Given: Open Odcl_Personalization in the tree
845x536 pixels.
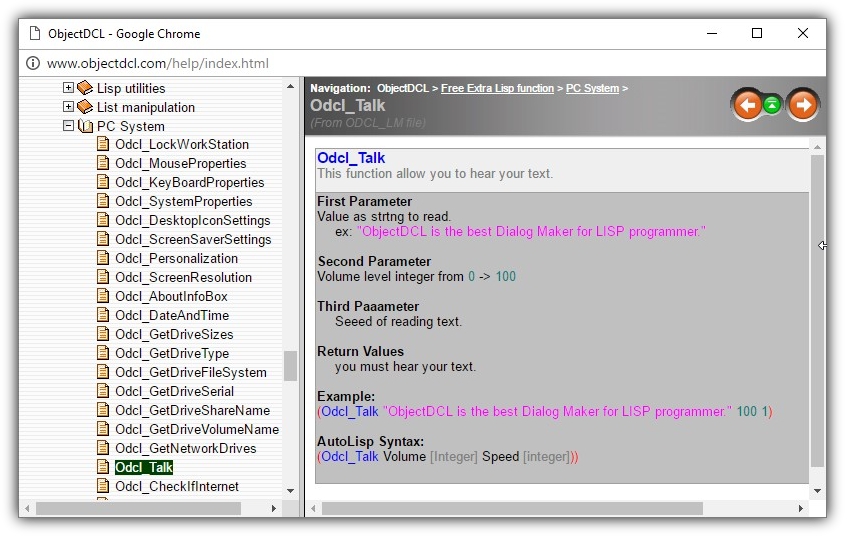Looking at the screenshot, I should coord(176,258).
